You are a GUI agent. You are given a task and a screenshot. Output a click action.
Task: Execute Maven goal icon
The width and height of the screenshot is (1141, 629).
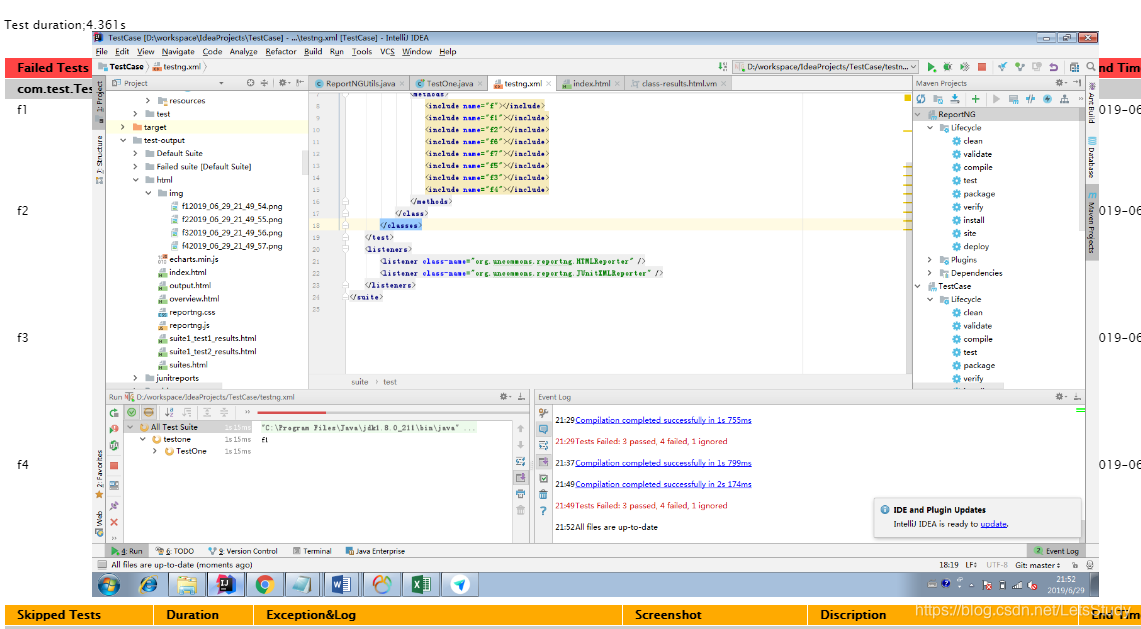tap(1013, 99)
